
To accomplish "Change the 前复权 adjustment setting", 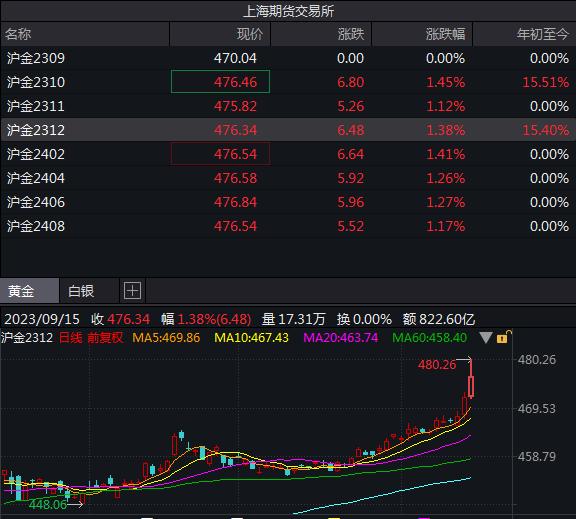I will [105, 338].
